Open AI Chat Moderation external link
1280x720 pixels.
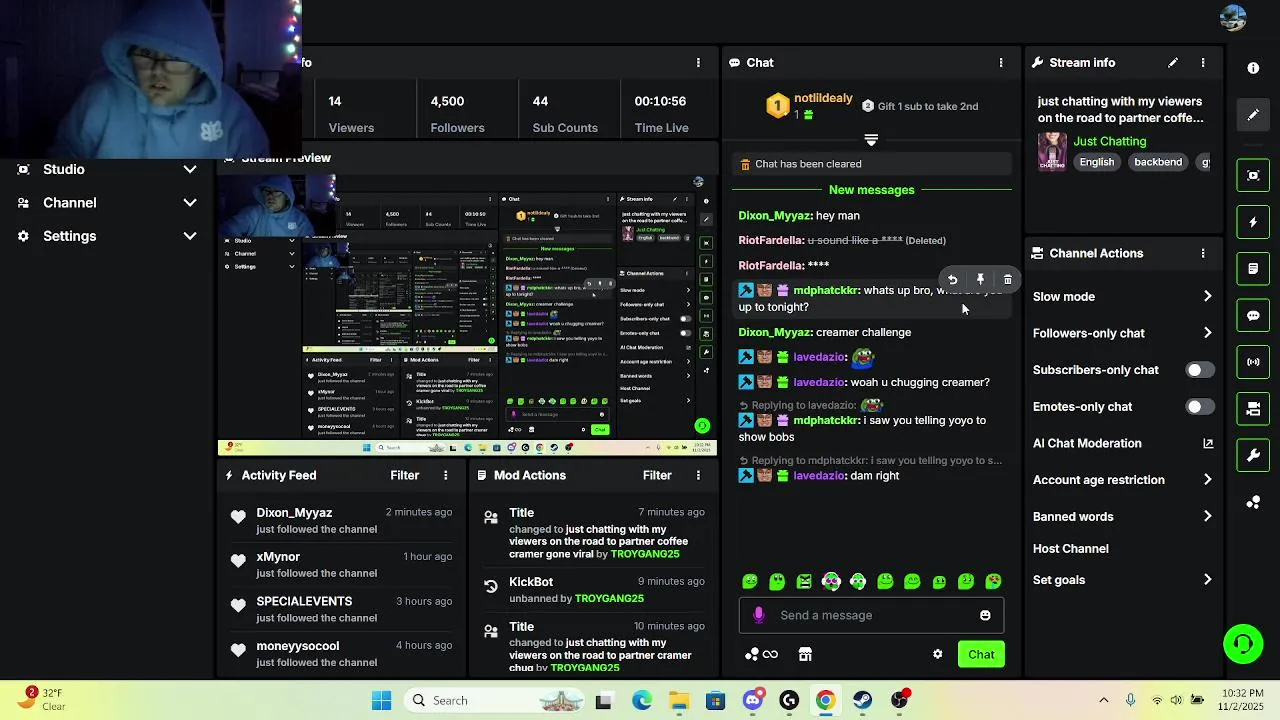pos(1207,443)
